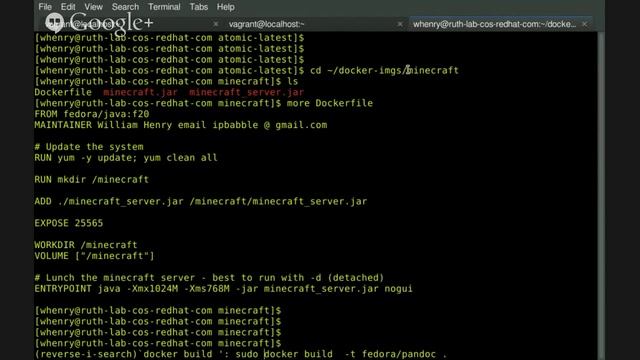Open the Terminal menu

tap(164, 7)
